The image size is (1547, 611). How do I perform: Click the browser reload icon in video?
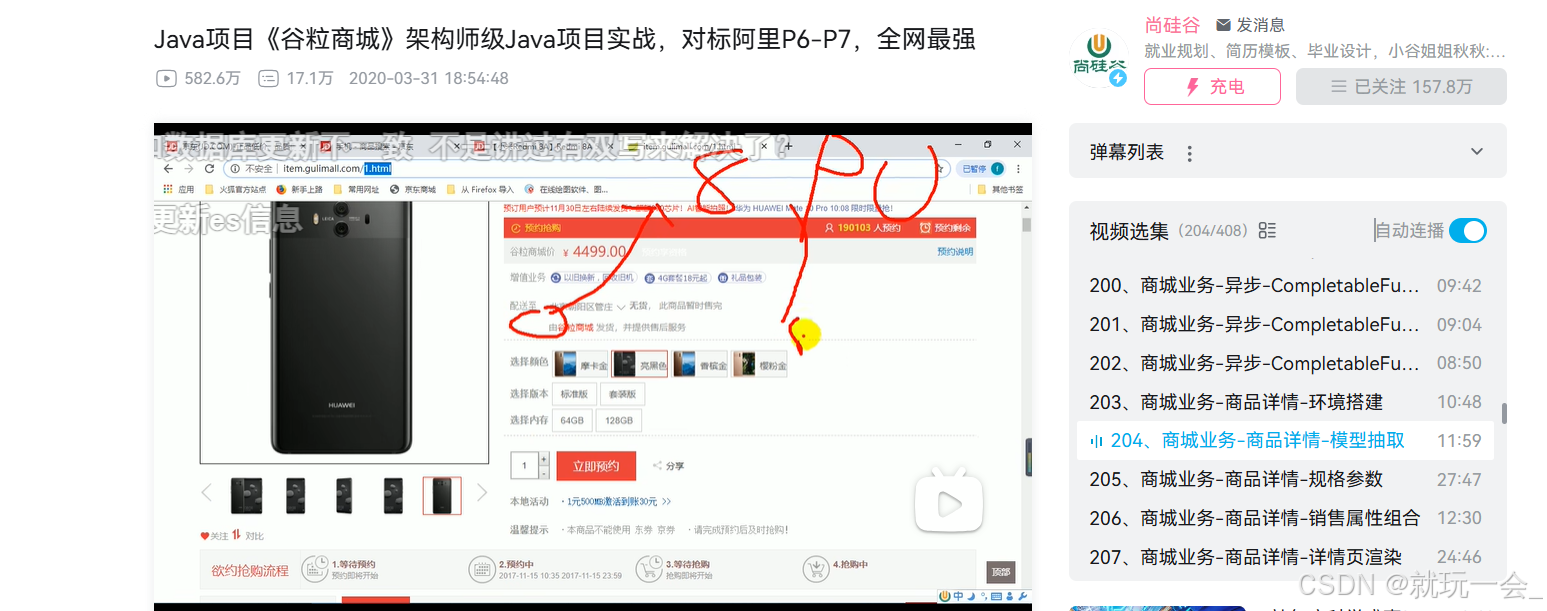pyautogui.click(x=209, y=168)
